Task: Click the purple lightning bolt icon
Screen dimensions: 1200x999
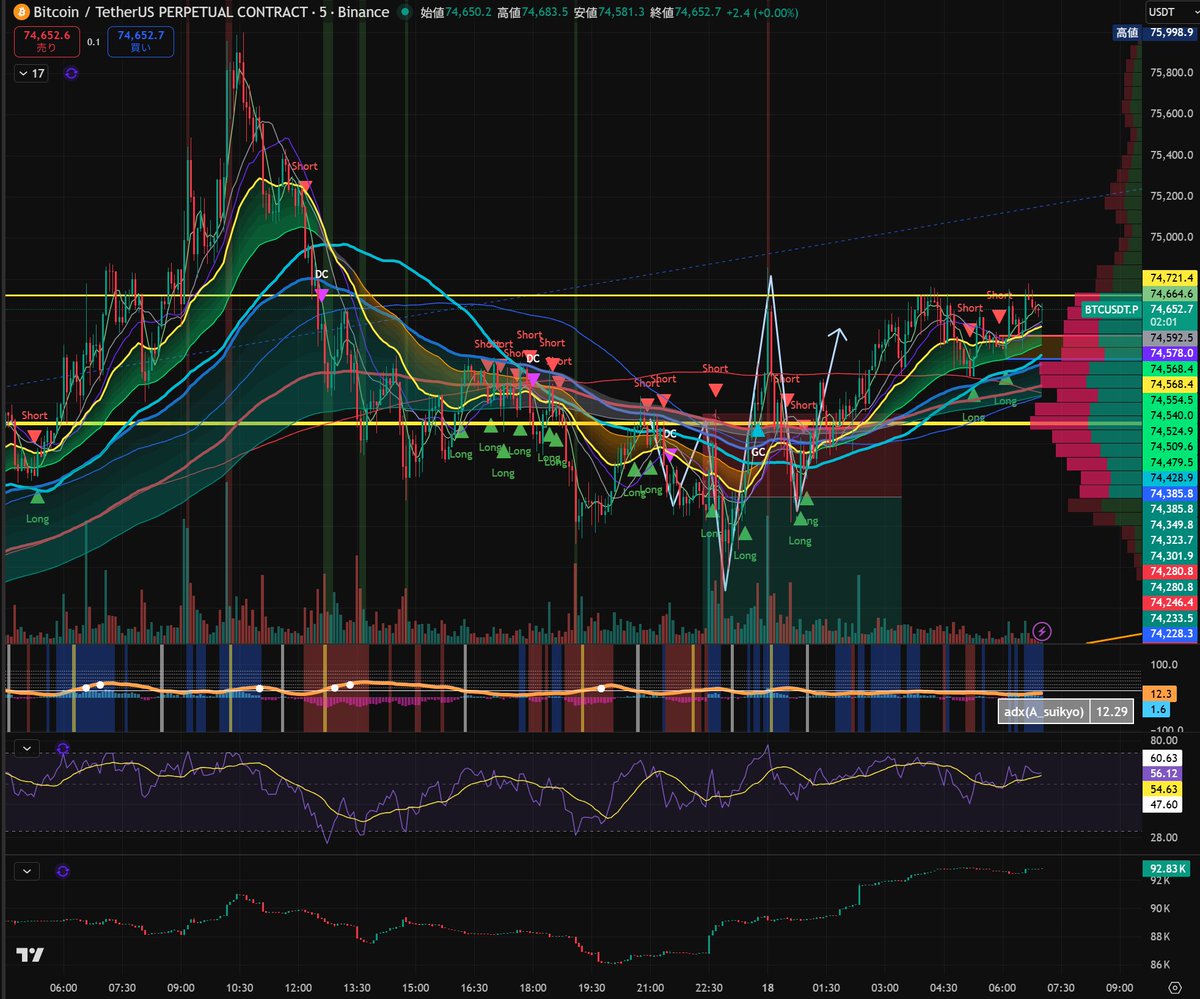Action: click(x=1043, y=630)
